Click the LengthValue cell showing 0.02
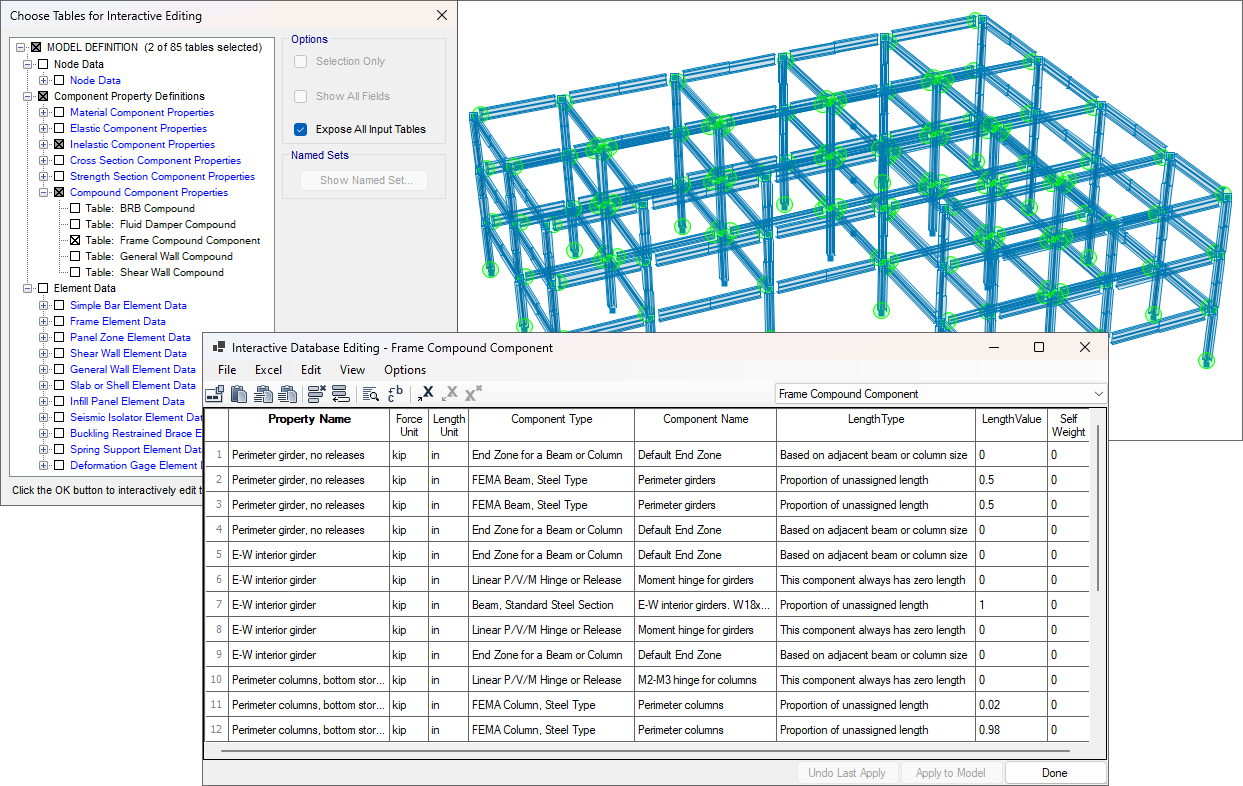This screenshot has width=1243, height=786. click(1011, 705)
